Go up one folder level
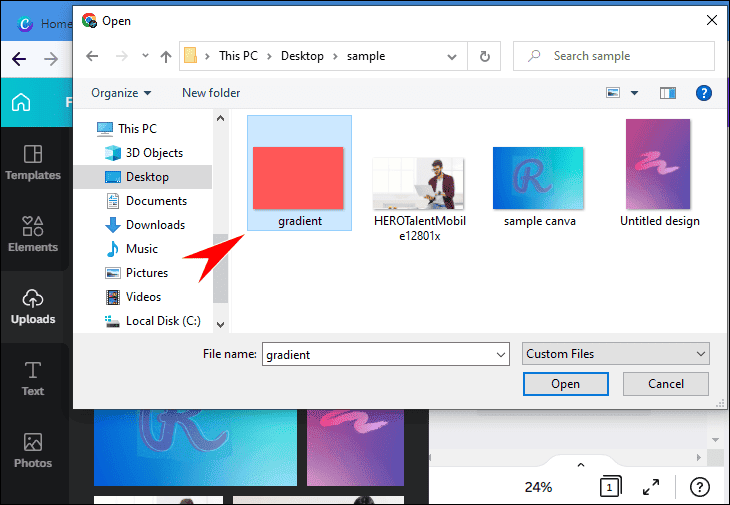Viewport: 730px width, 505px height. [166, 56]
